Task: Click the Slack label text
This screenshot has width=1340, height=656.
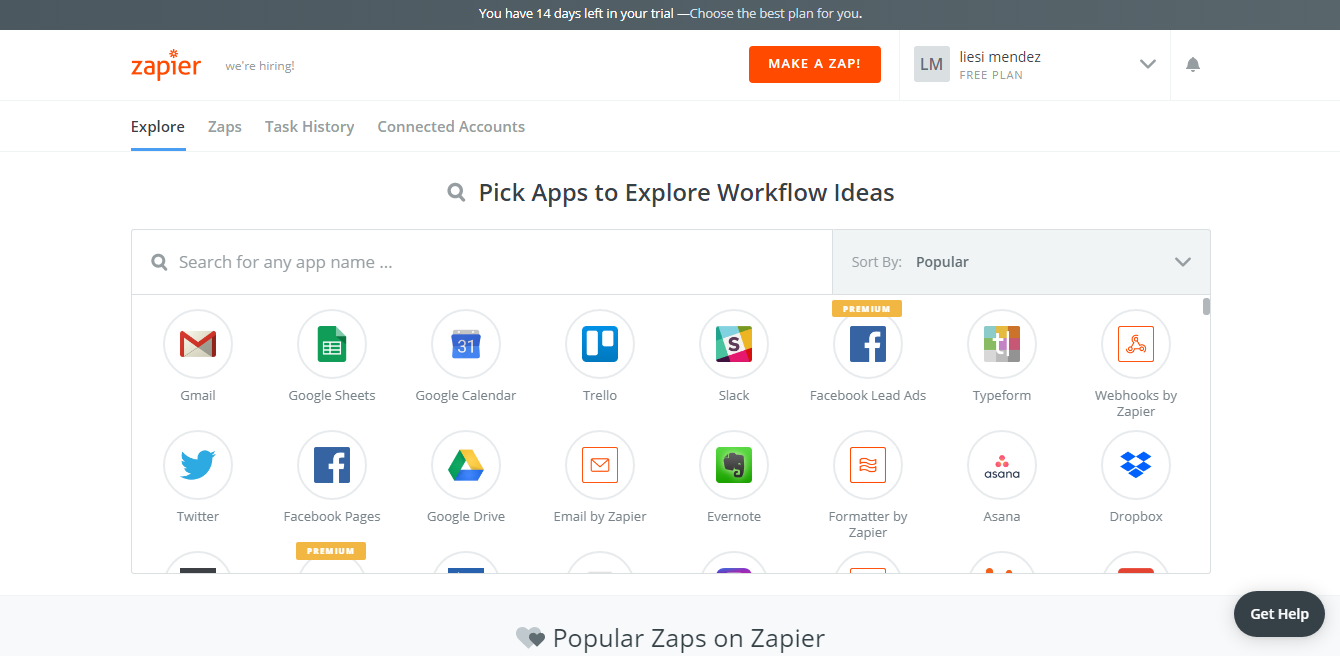Action: tap(734, 396)
